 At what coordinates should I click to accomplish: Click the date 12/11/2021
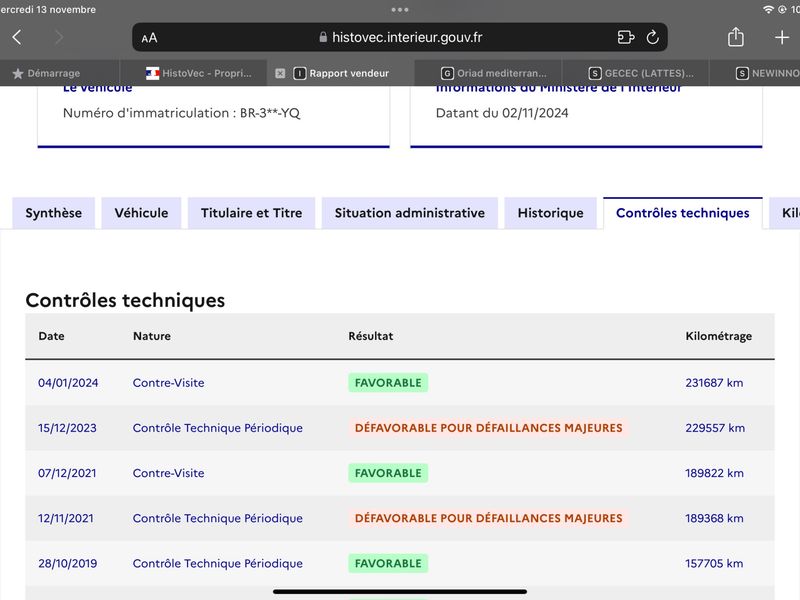66,518
